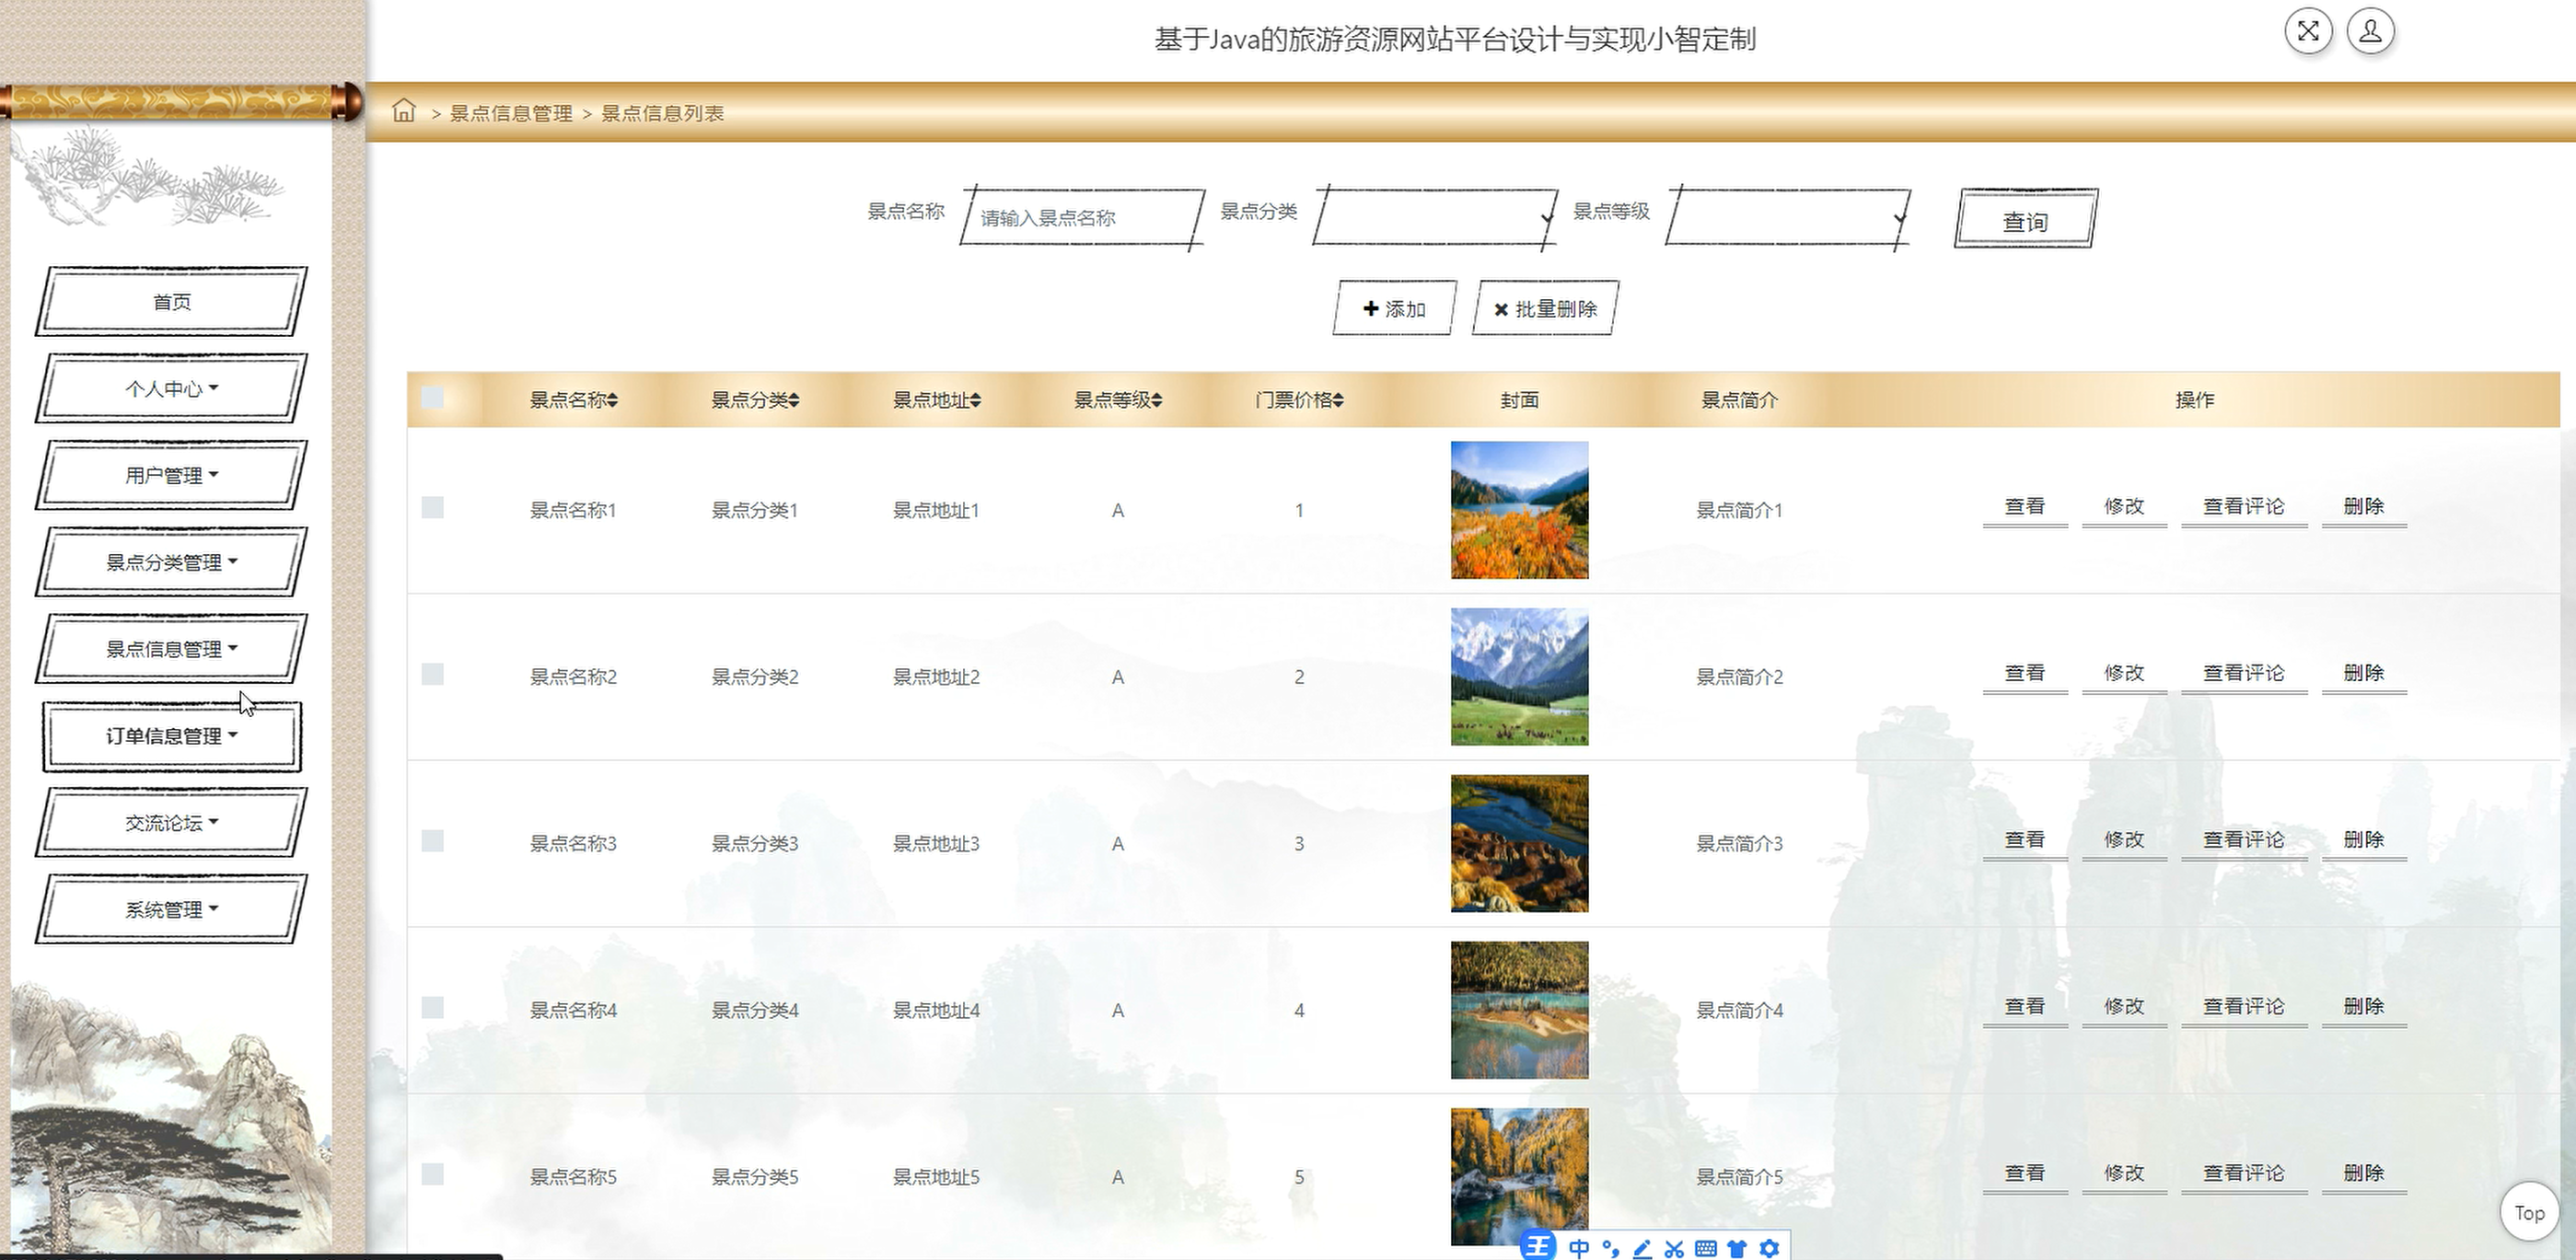Click the IME handwriting pen icon
Image resolution: width=2576 pixels, height=1260 pixels.
point(1642,1248)
